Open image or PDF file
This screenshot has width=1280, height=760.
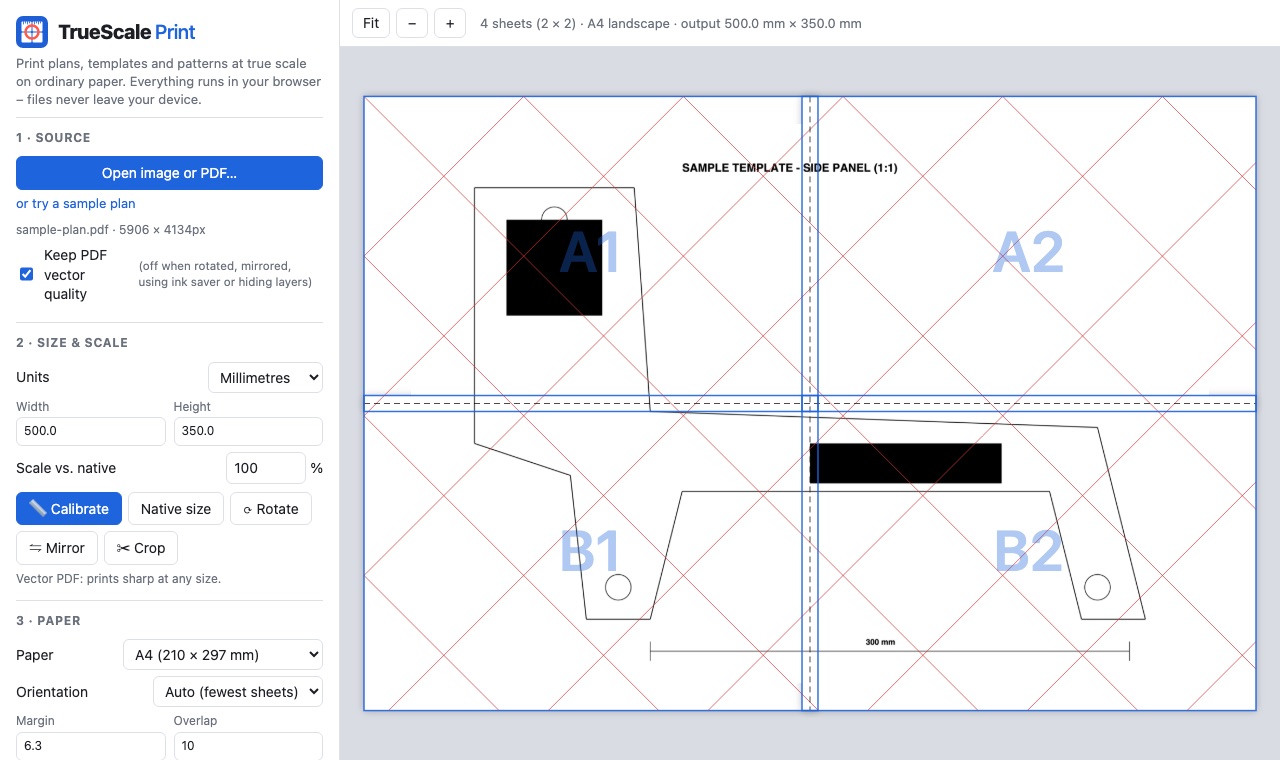169,173
